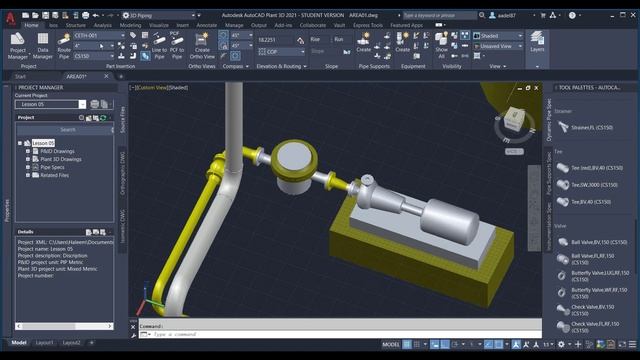Open the Modeling ribbon tab
The width and height of the screenshot is (640, 360).
[130, 25]
